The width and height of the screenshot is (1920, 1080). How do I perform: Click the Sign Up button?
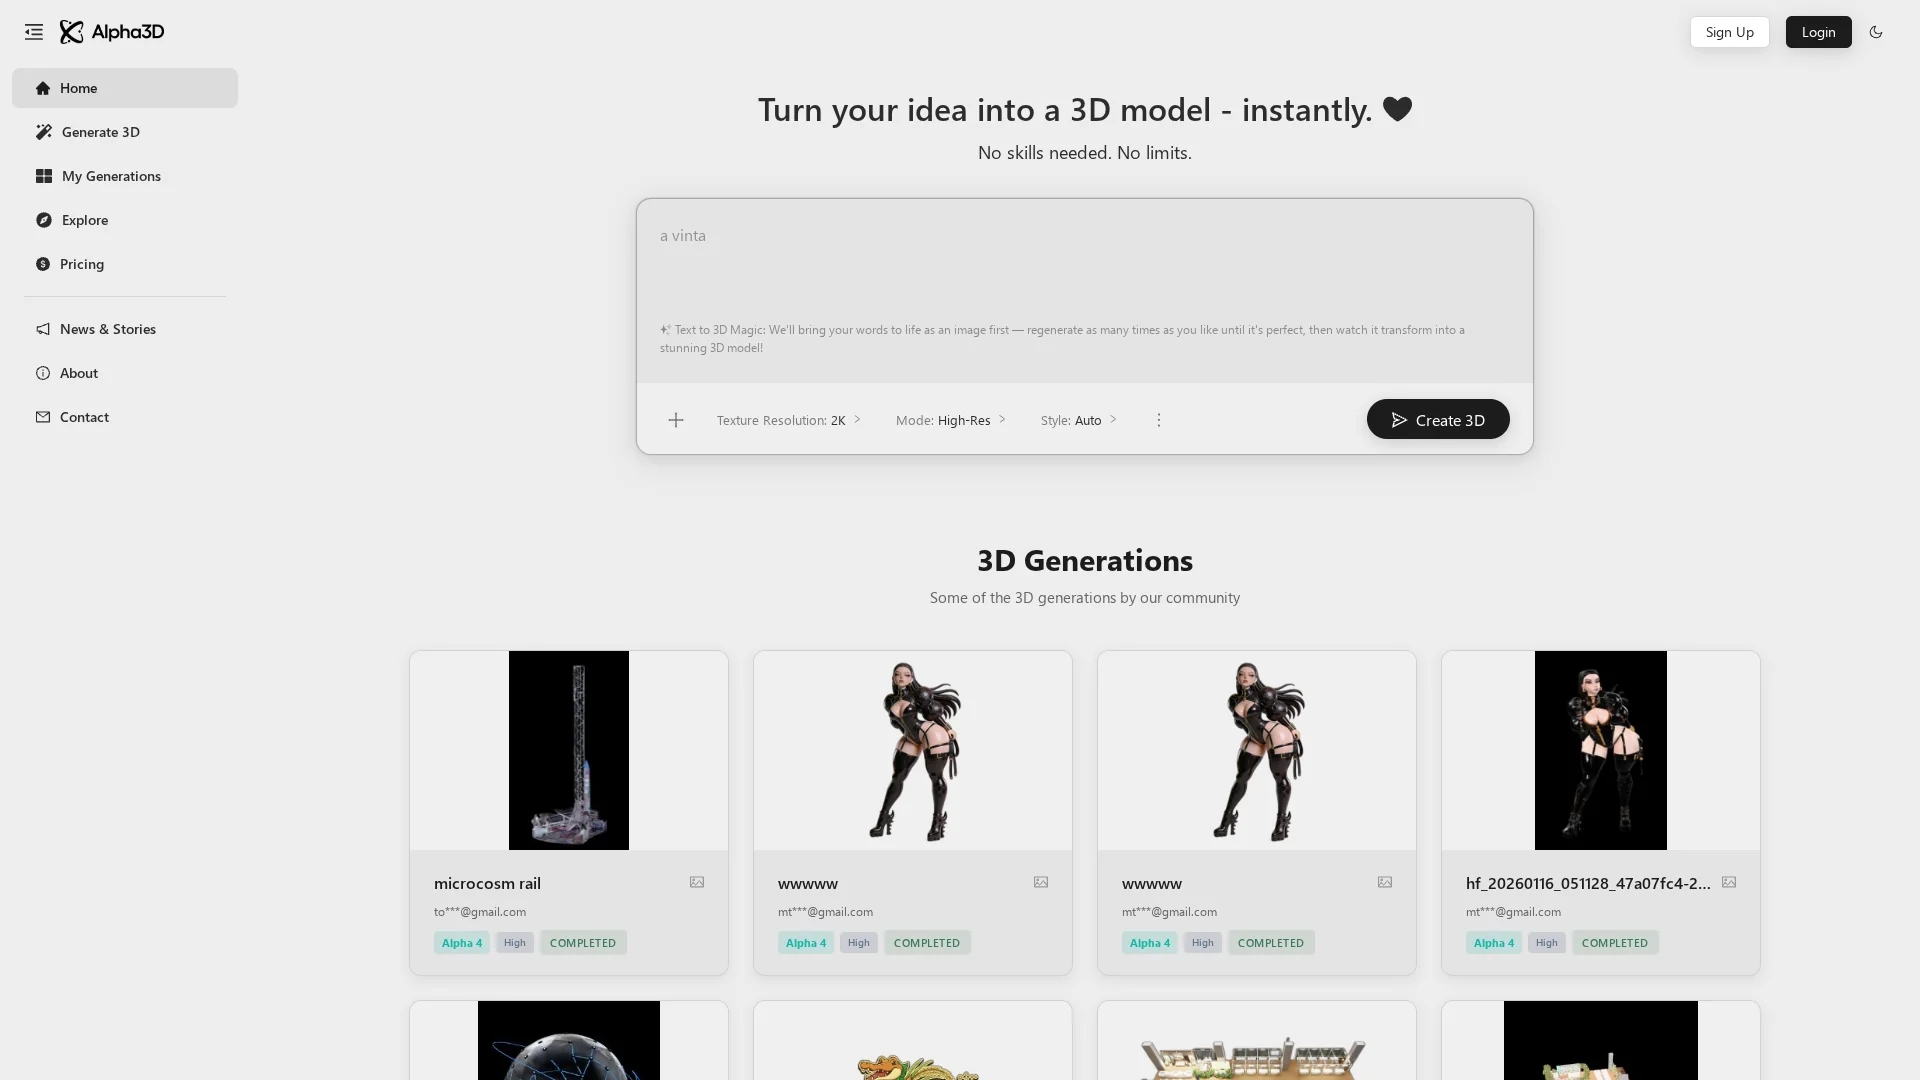1729,32
